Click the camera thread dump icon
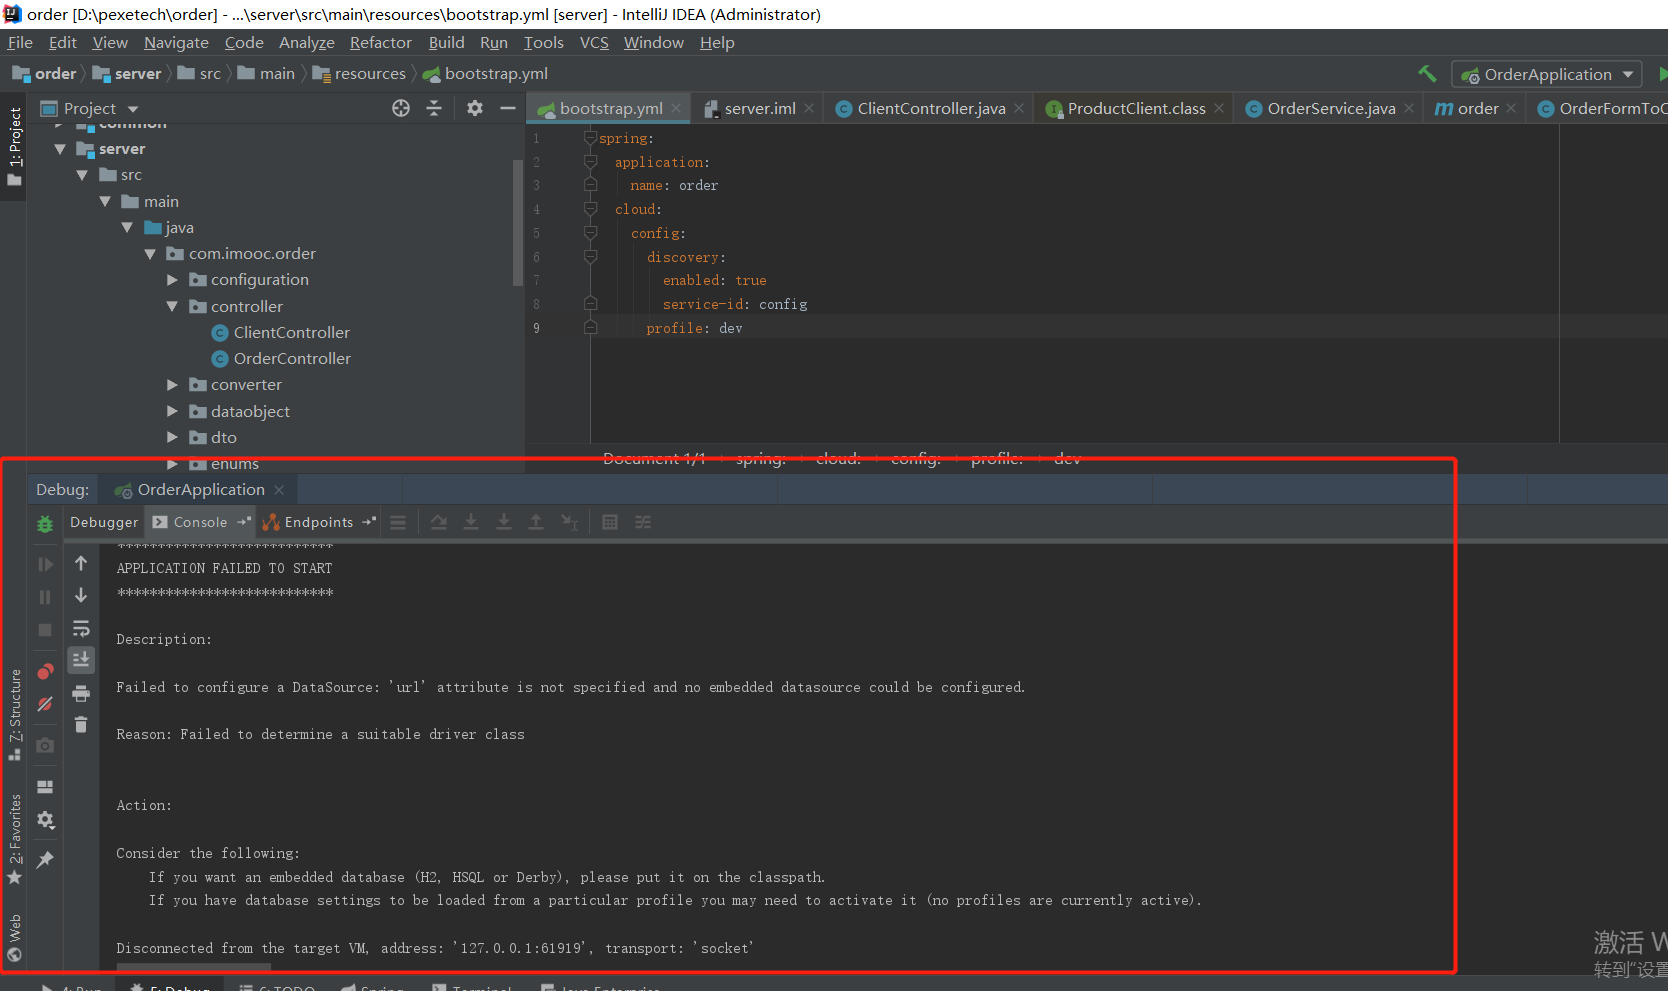The height and width of the screenshot is (991, 1668). (45, 745)
